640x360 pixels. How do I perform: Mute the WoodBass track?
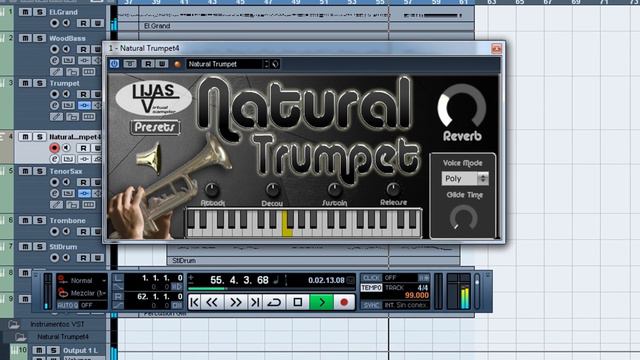(25, 38)
